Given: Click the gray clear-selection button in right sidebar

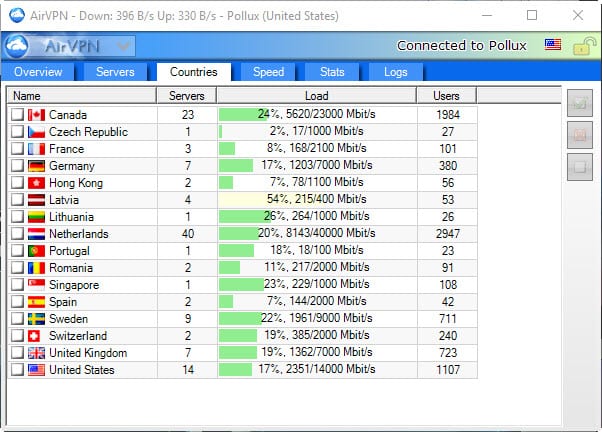Looking at the screenshot, I should (579, 167).
